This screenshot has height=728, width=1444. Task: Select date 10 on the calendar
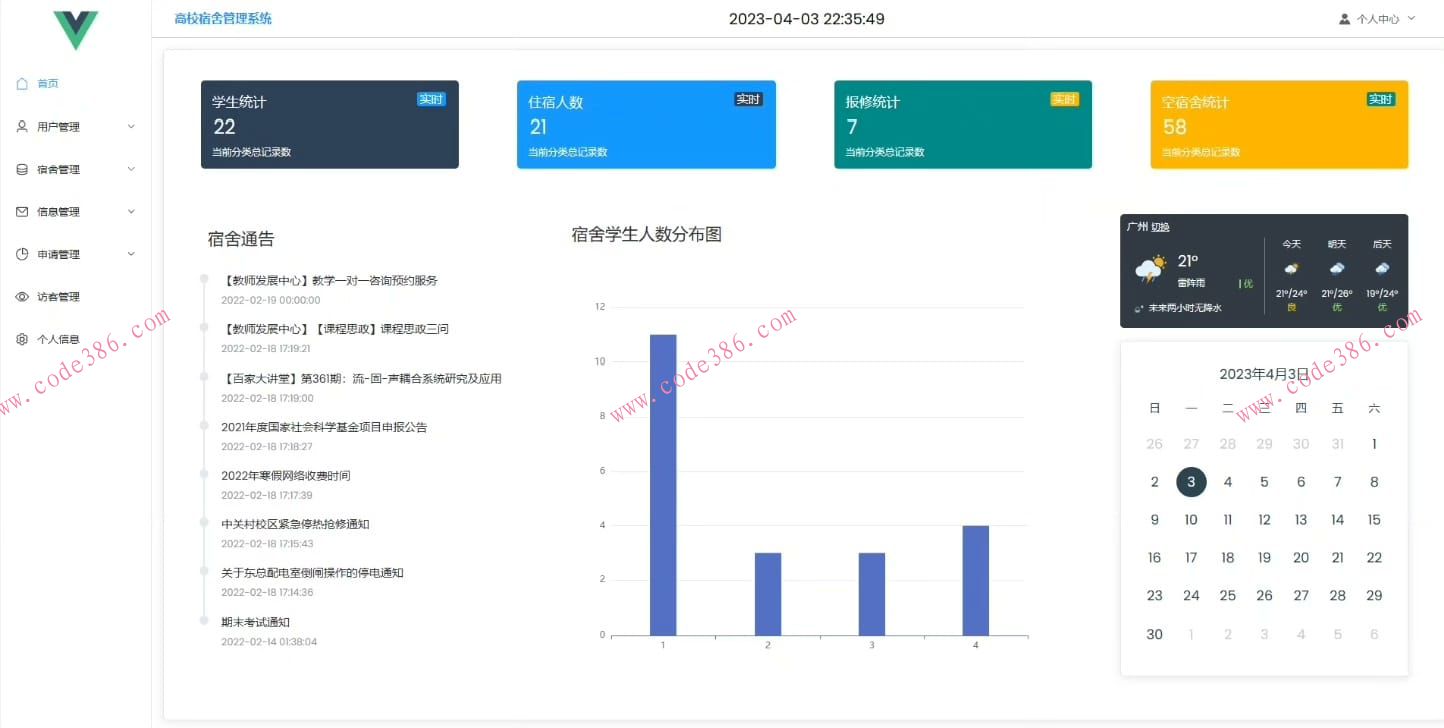(1191, 519)
